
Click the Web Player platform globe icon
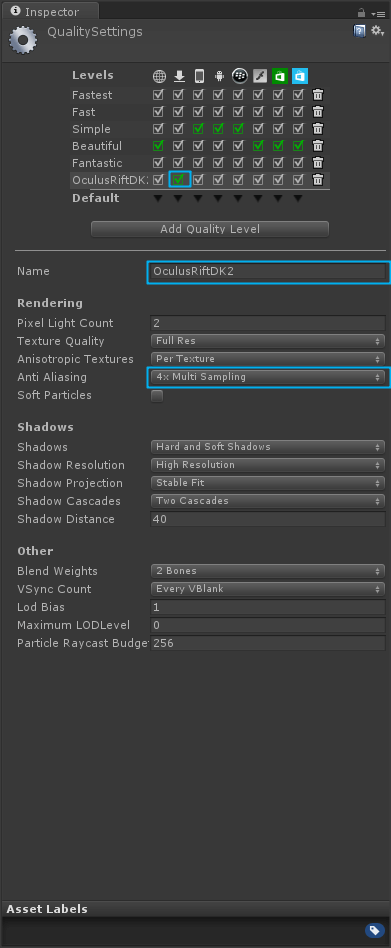tap(159, 76)
